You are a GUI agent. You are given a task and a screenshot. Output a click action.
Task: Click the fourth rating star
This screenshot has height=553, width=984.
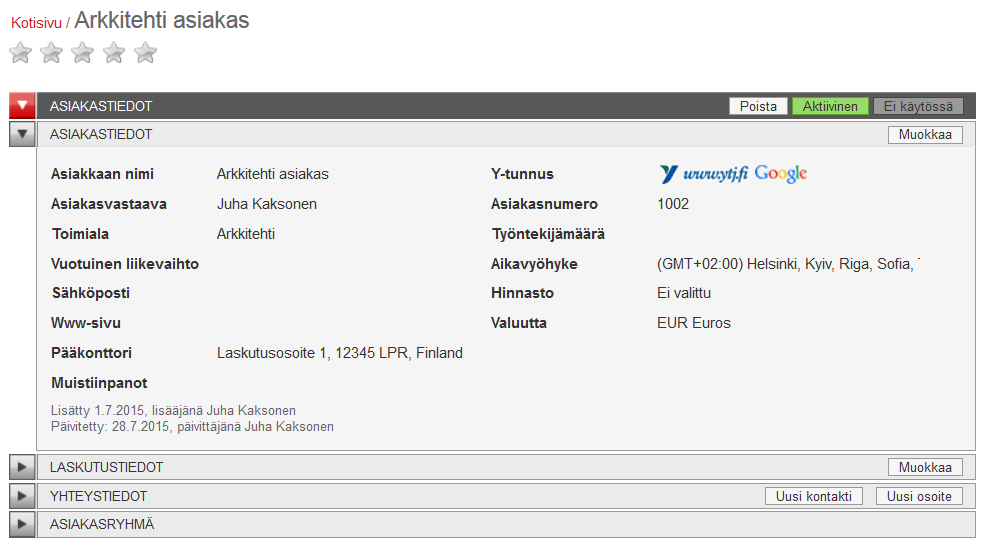114,53
